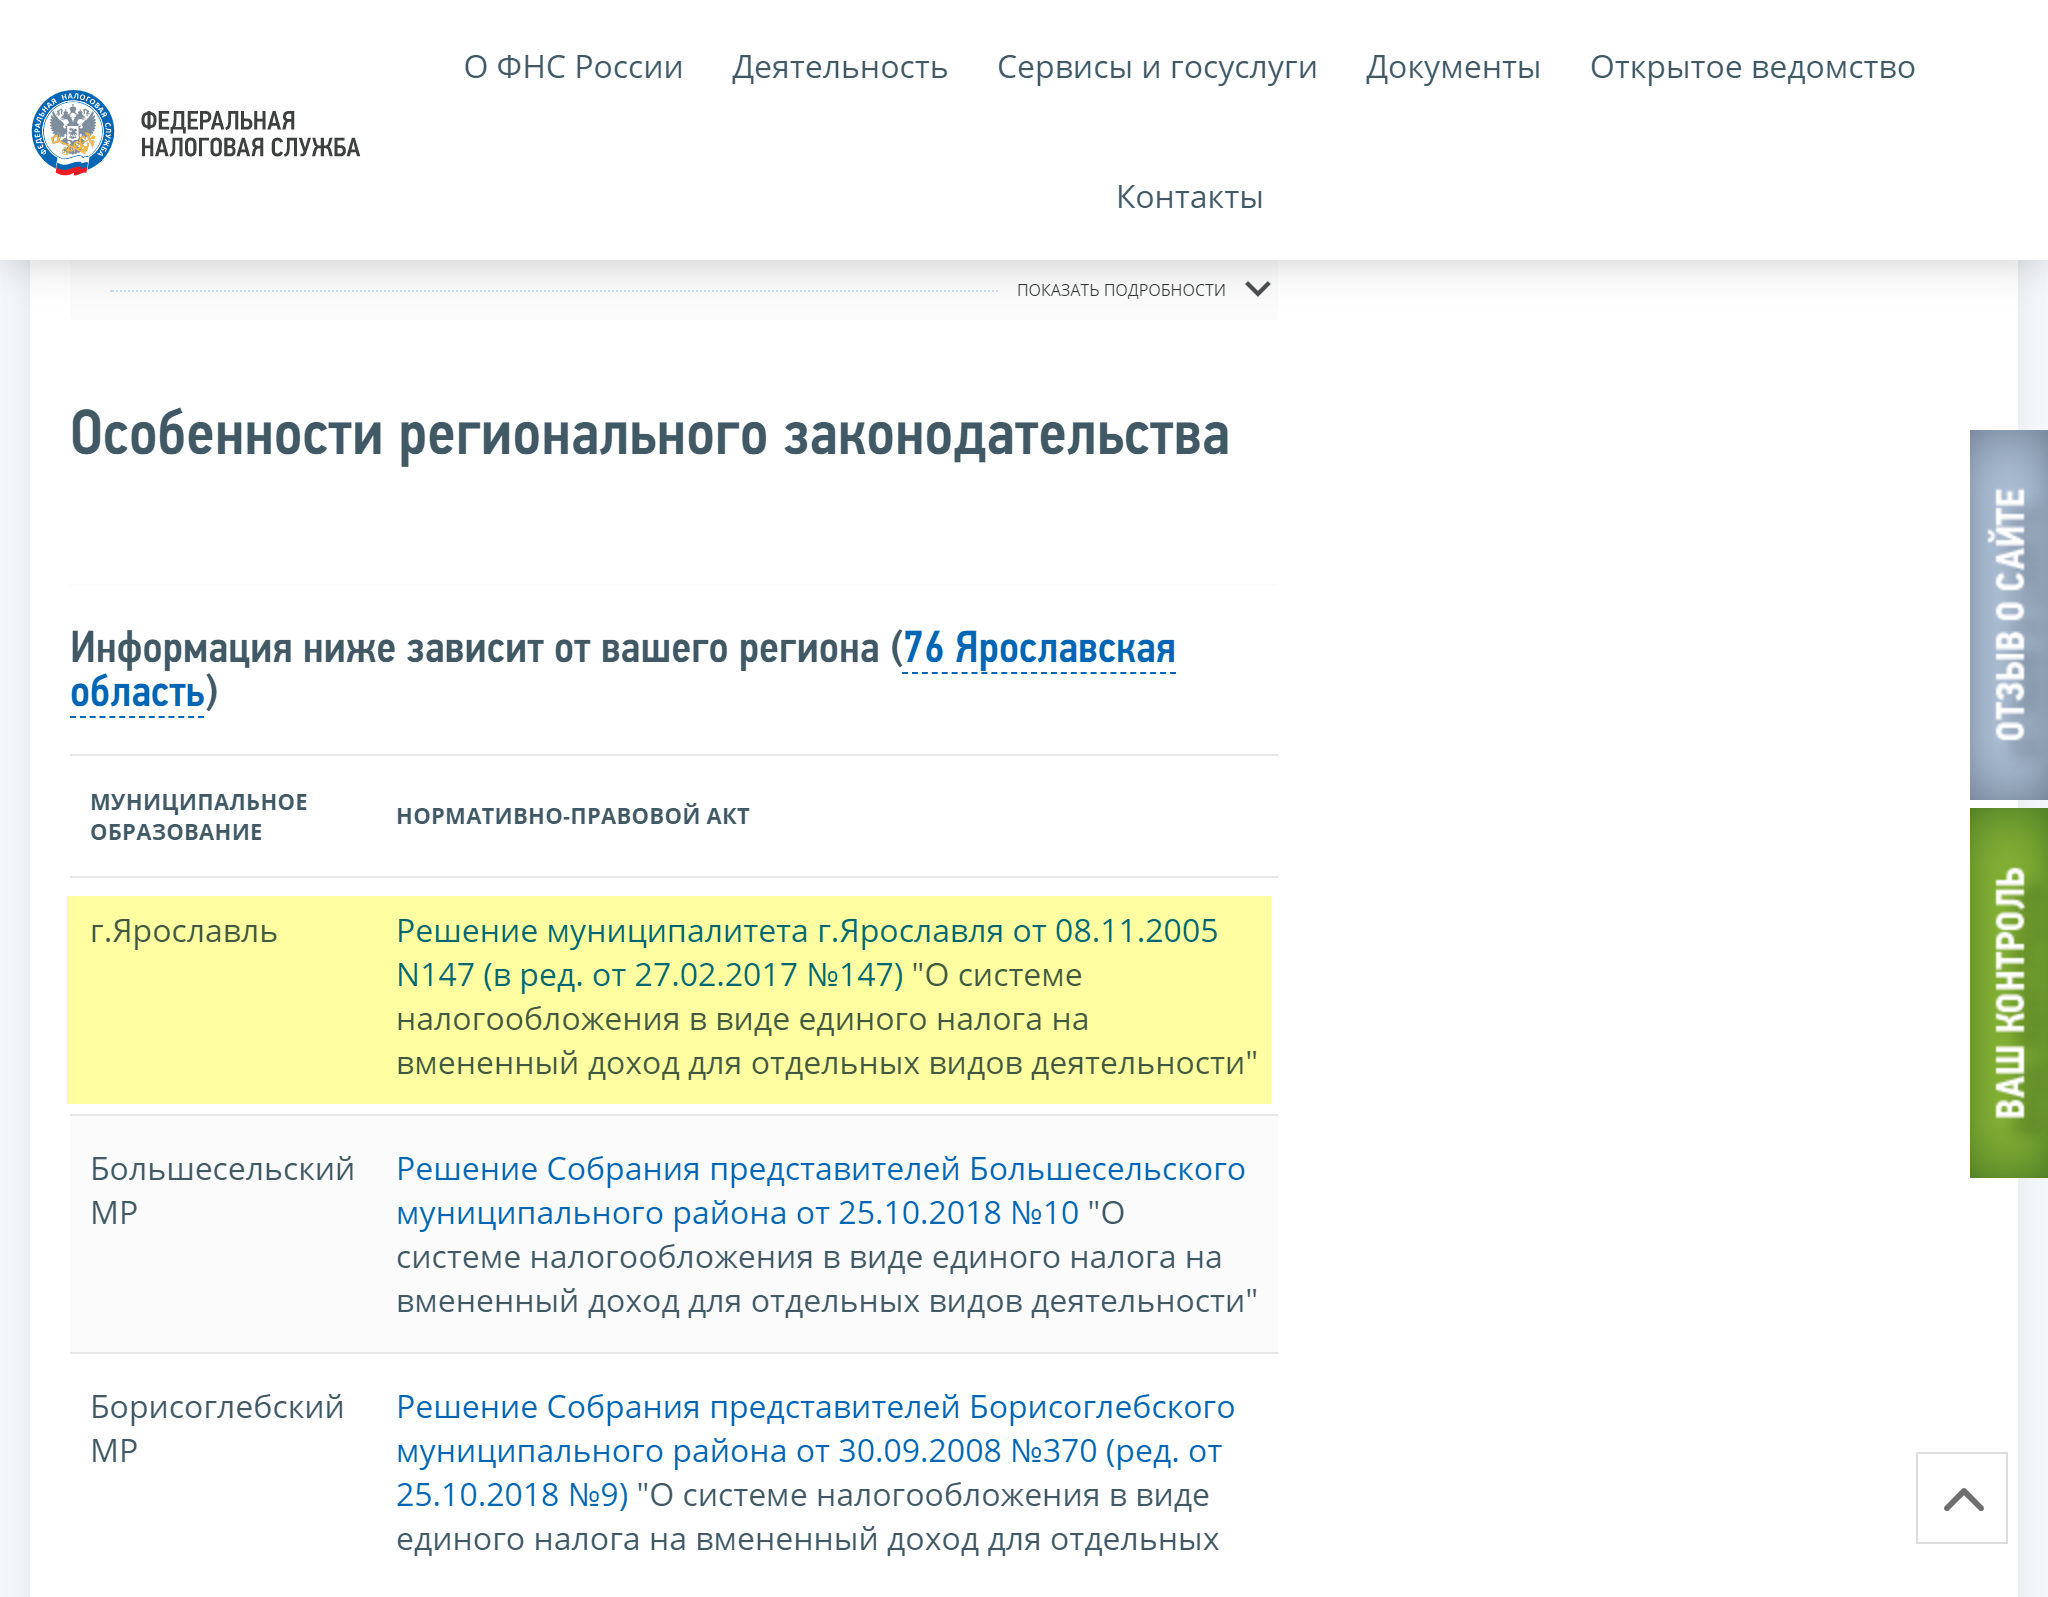Open the ОТЗЫВ О САЙТЕ side tab
2048x1597 pixels.
point(2009,614)
